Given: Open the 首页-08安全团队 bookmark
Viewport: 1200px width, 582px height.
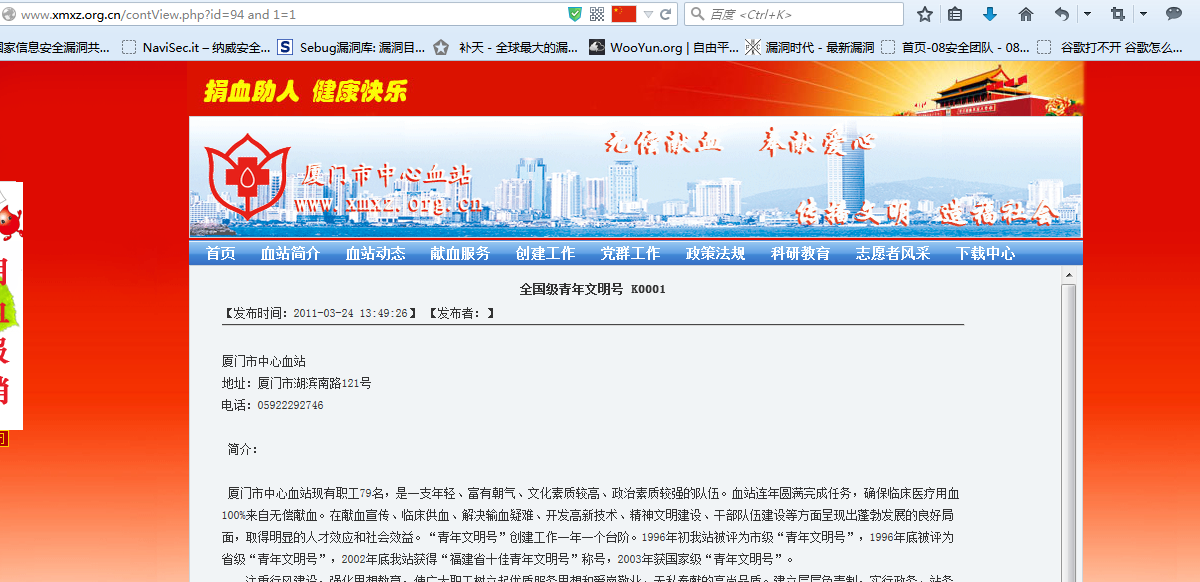Looking at the screenshot, I should point(955,47).
